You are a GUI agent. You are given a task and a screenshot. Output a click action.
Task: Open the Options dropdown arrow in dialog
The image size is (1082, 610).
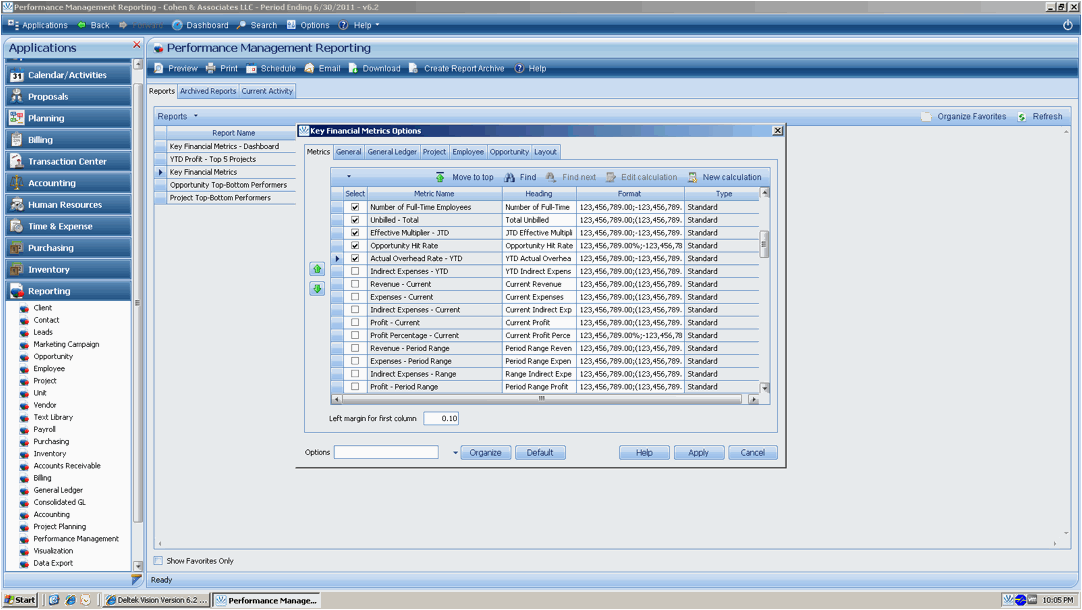[455, 453]
